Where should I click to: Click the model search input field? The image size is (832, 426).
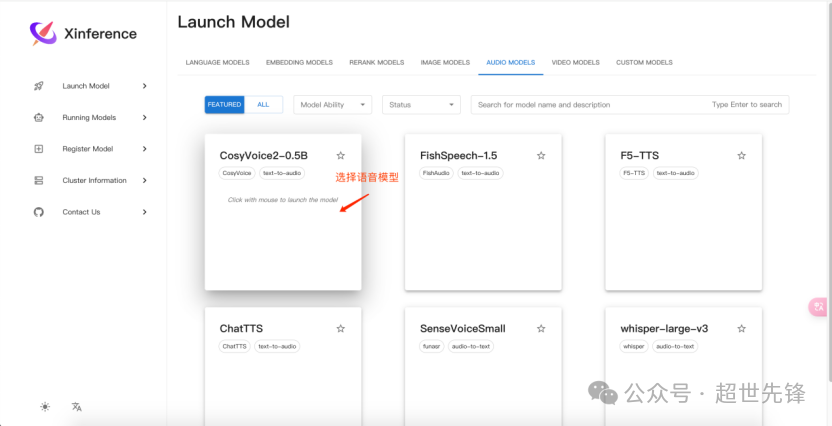pyautogui.click(x=630, y=105)
